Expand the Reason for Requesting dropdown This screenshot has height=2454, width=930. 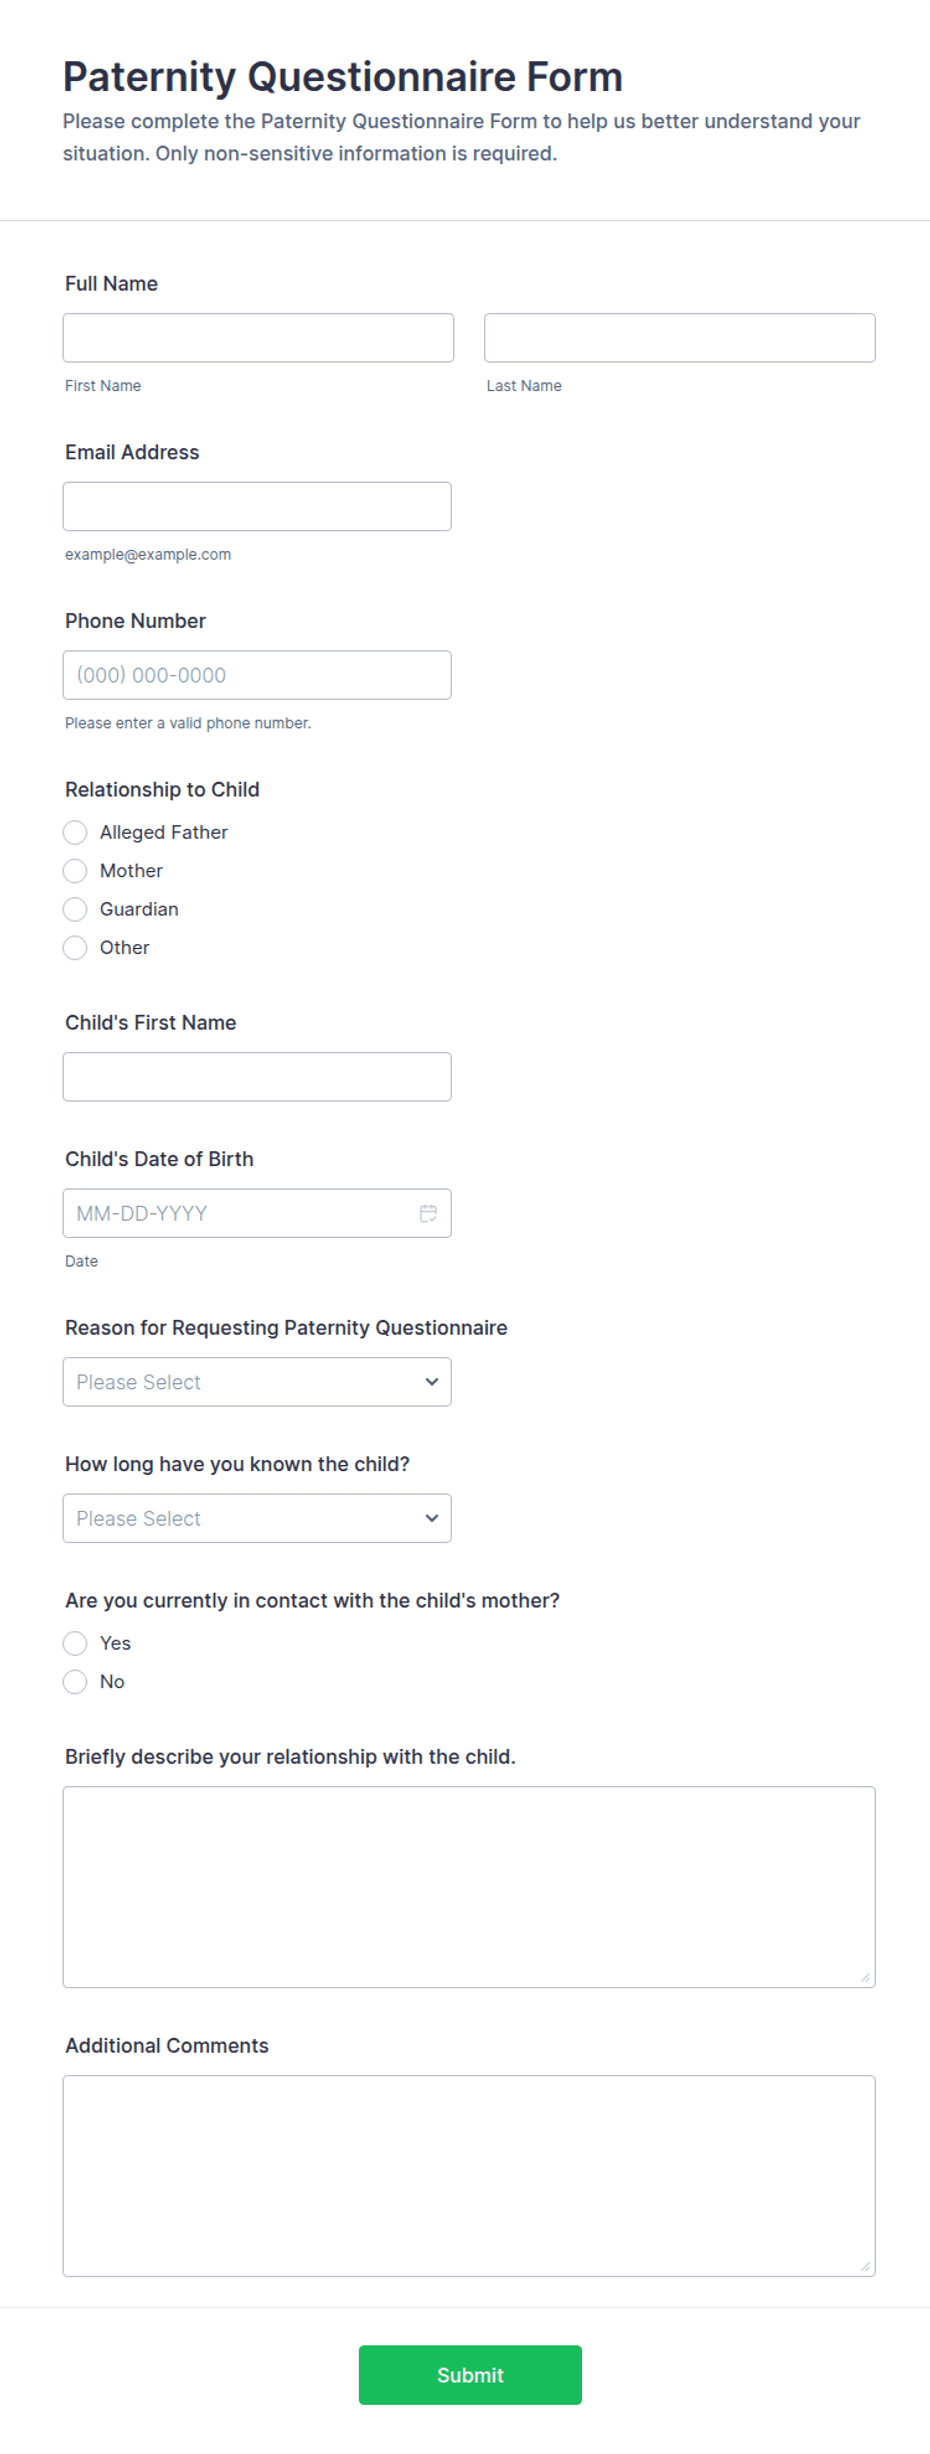[257, 1382]
